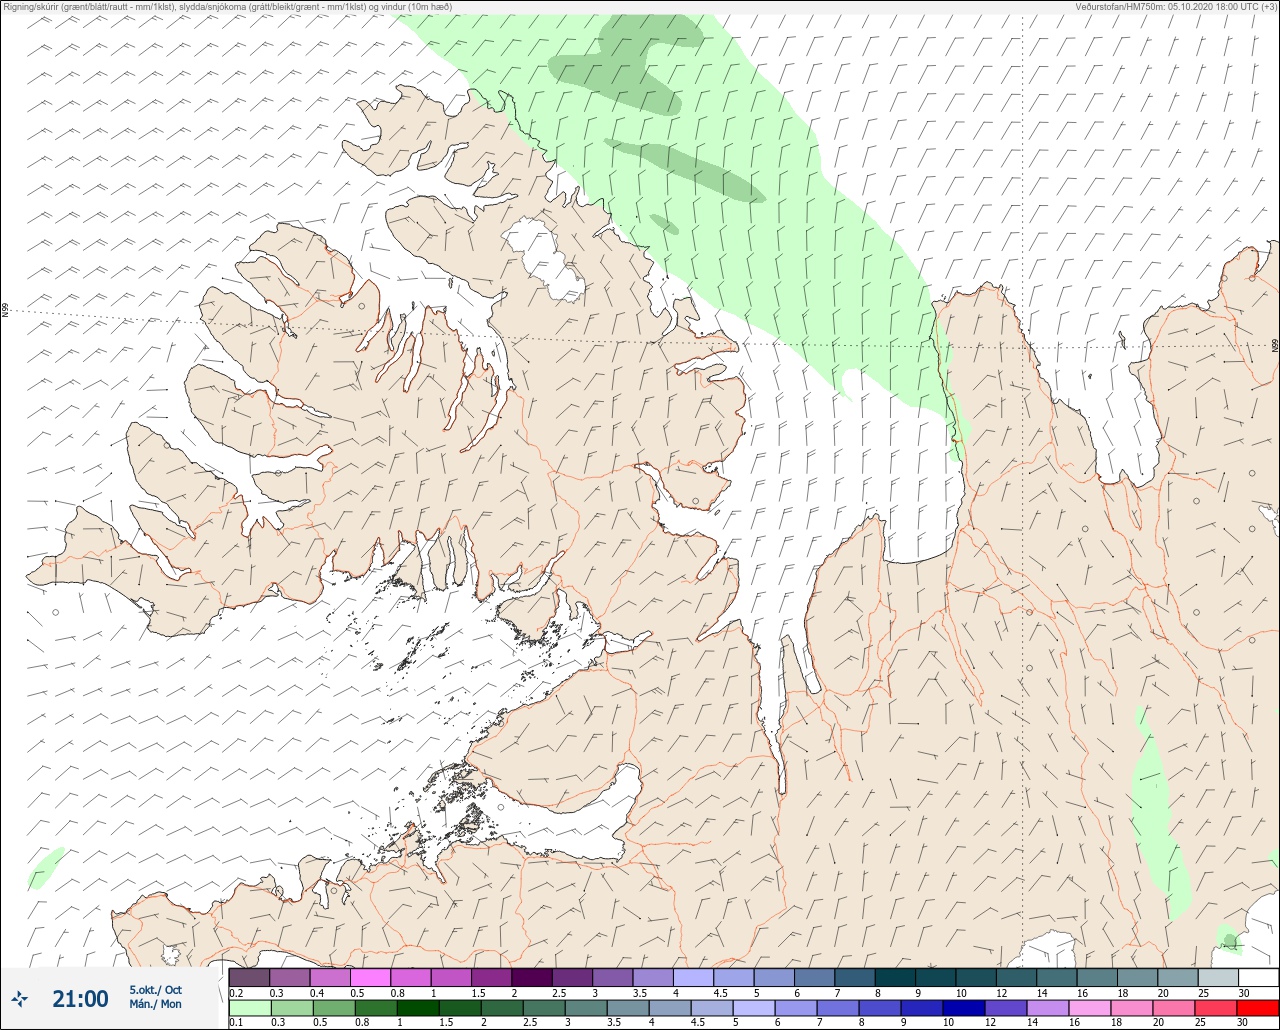Click the wind-rose logo beside 21:00

20,998
